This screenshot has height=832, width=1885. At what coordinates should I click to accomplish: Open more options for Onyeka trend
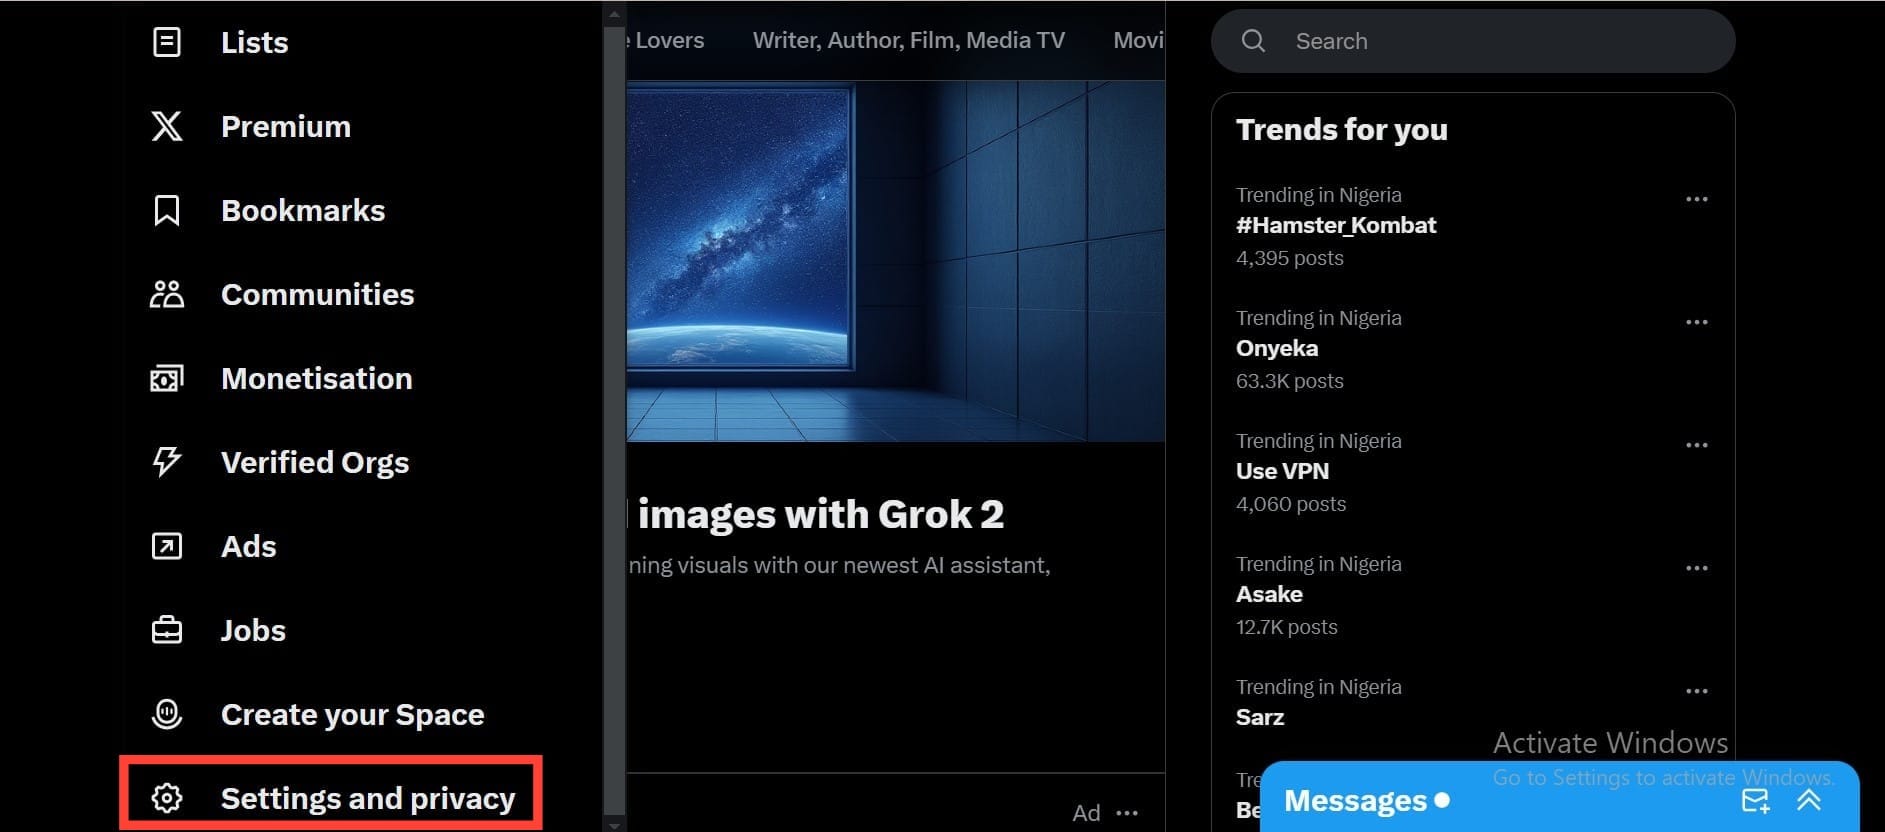coord(1696,322)
